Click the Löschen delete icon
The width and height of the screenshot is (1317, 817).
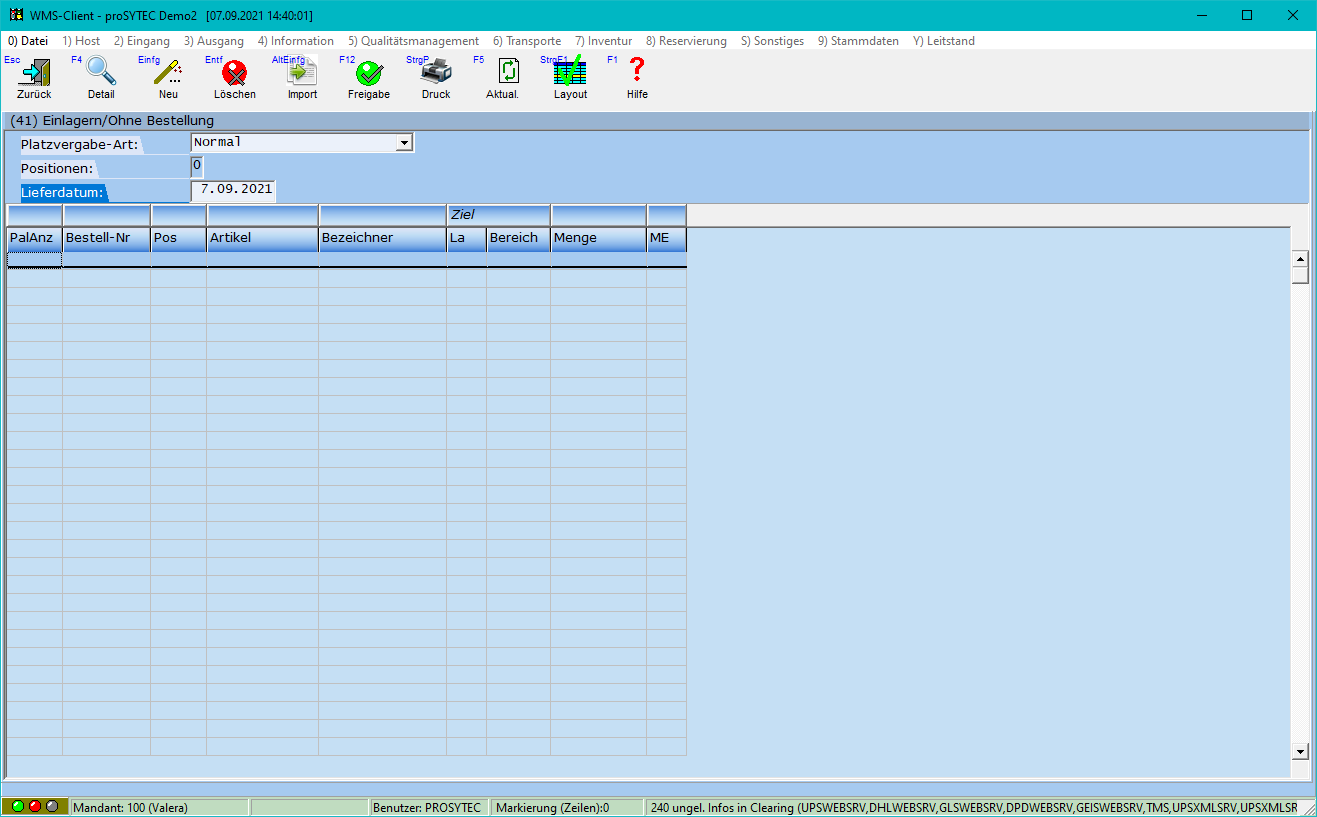click(235, 74)
